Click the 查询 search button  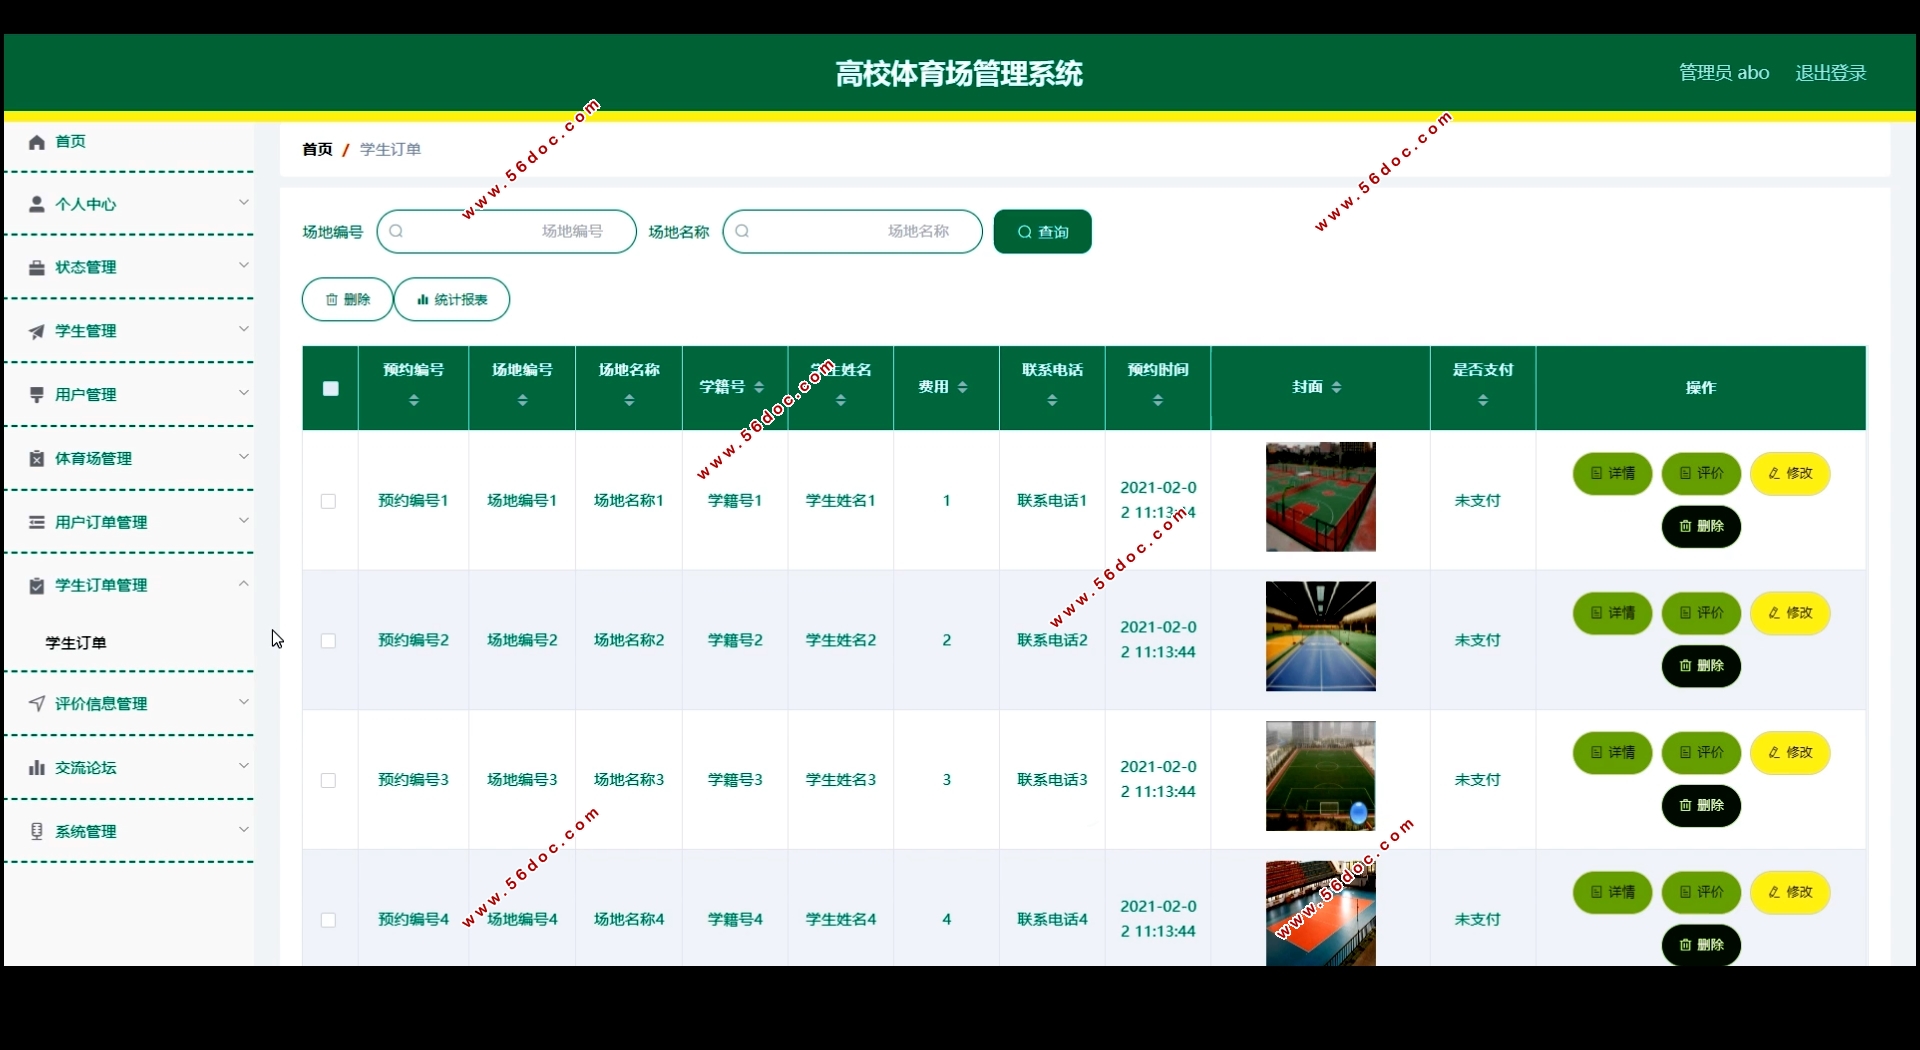click(x=1042, y=232)
